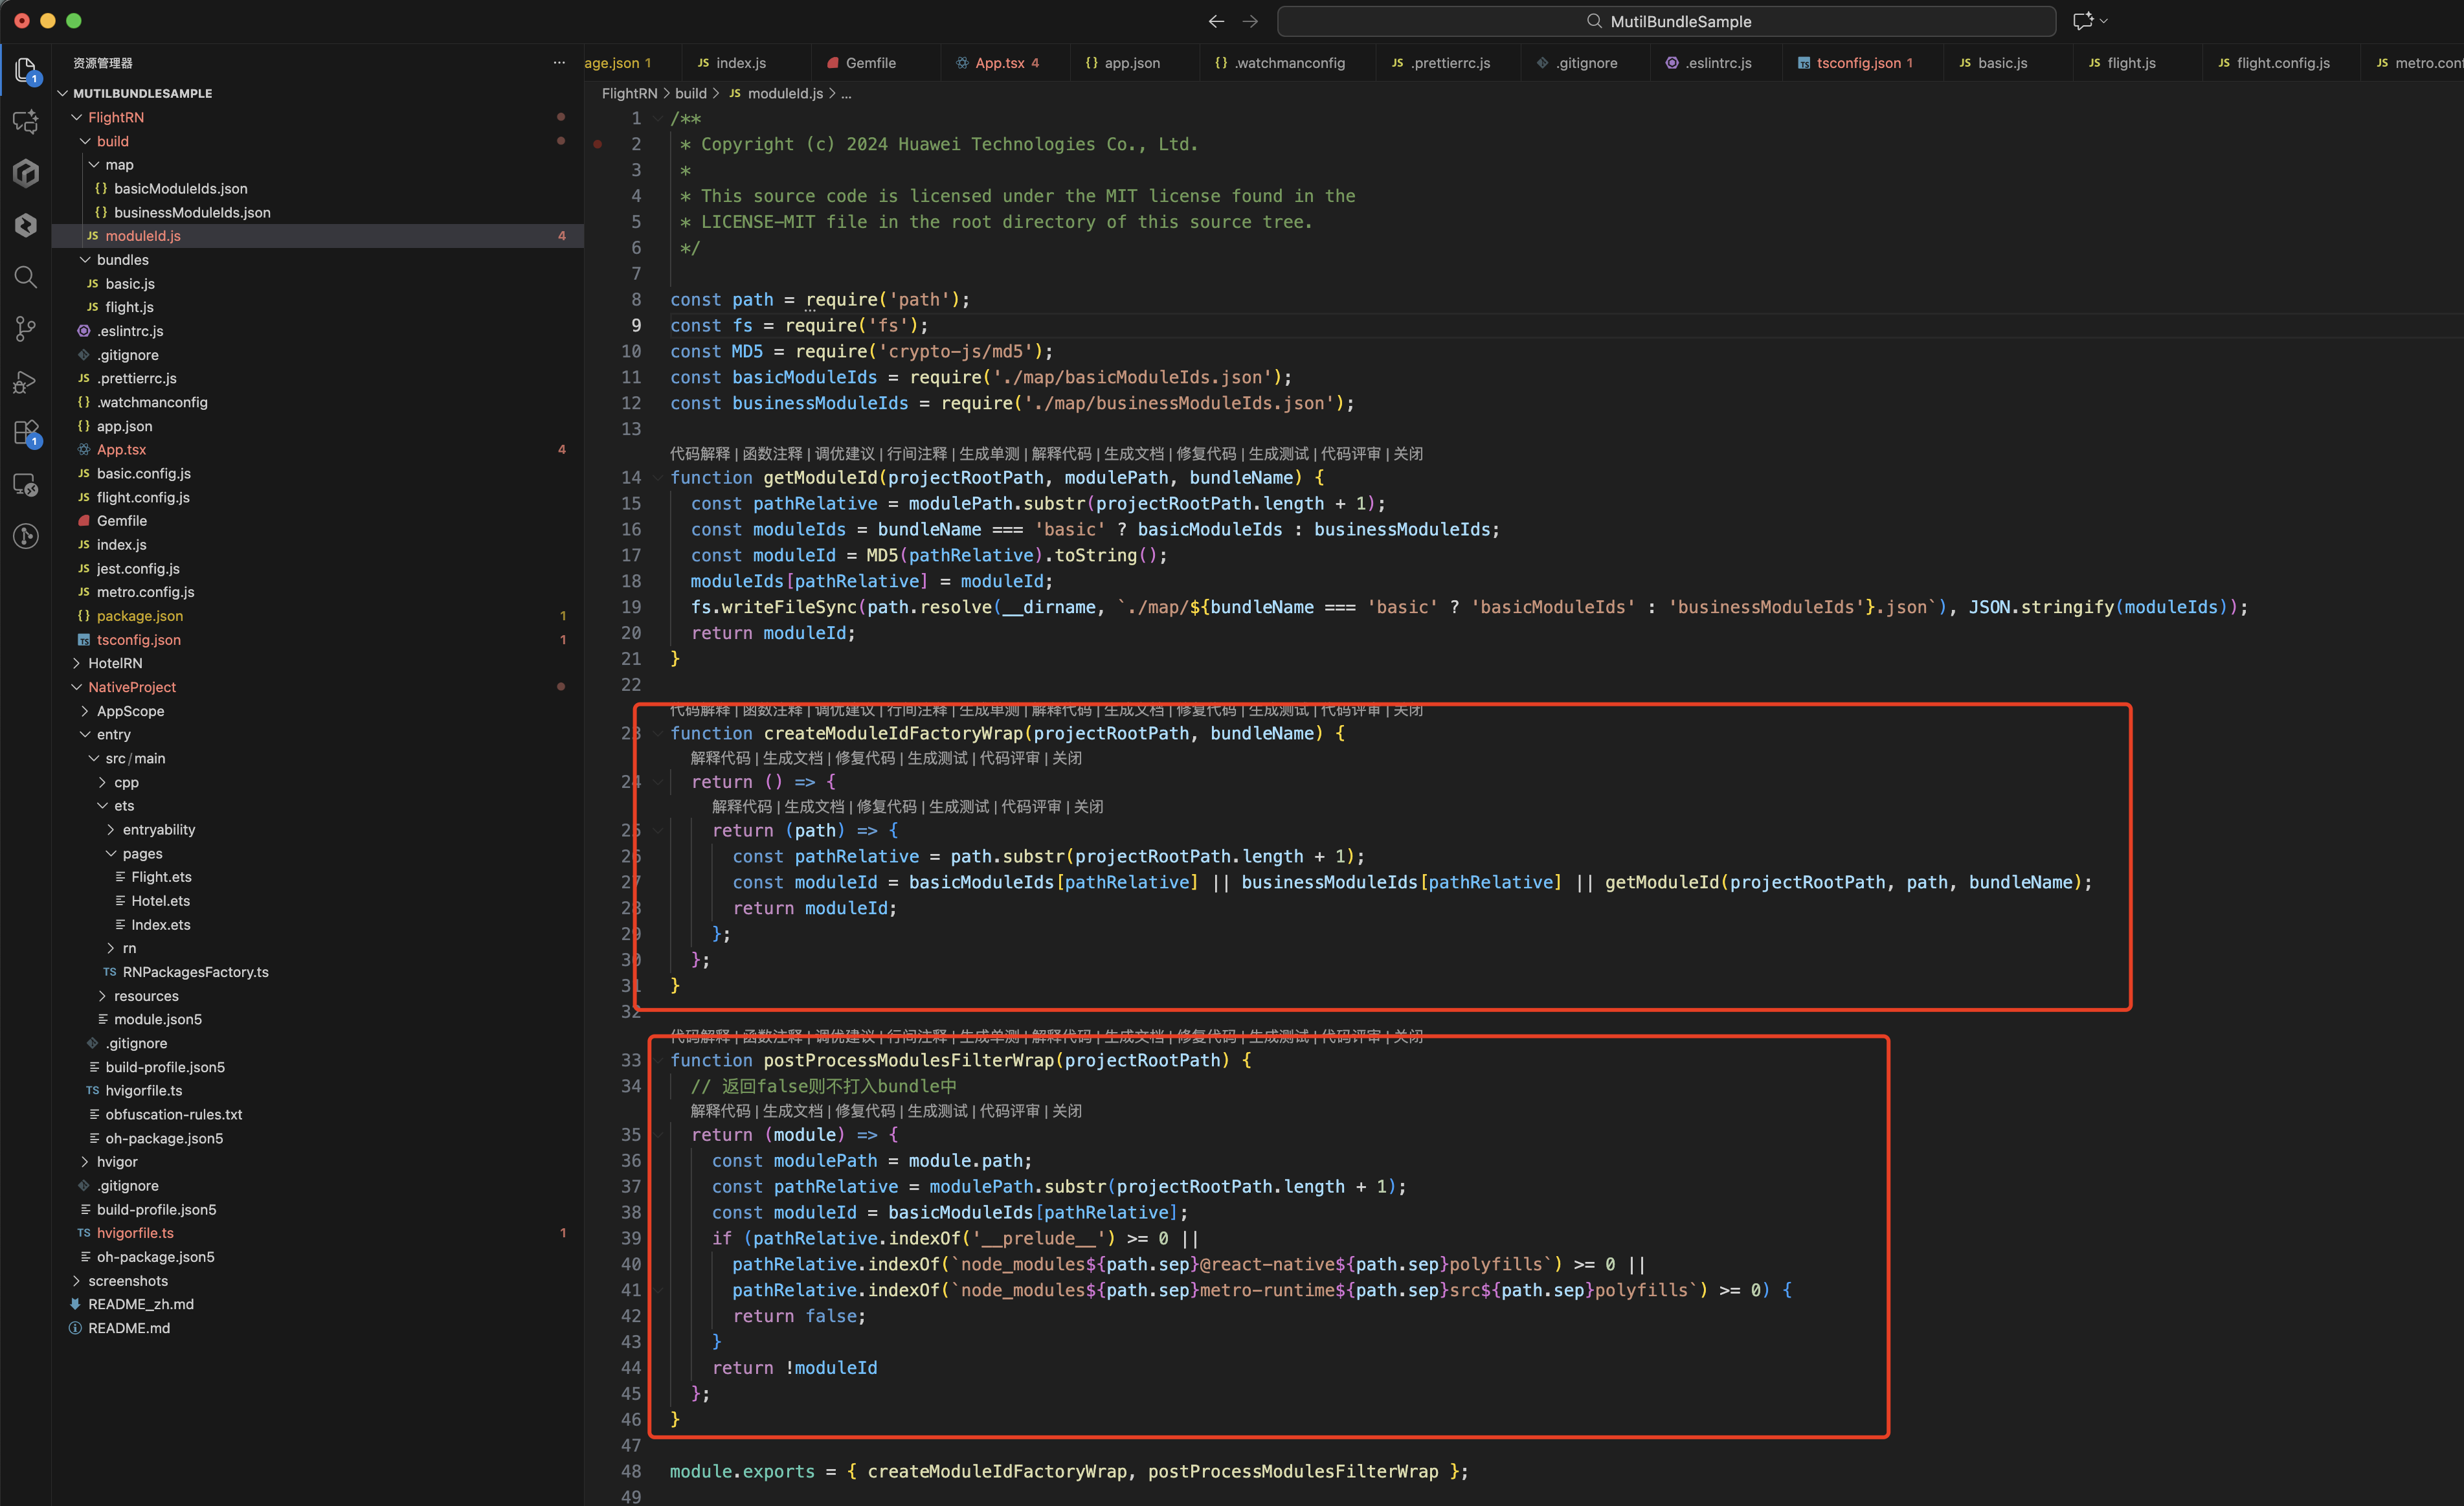Open the Extensions view
Screen dimensions: 2464x1506
click(26, 433)
